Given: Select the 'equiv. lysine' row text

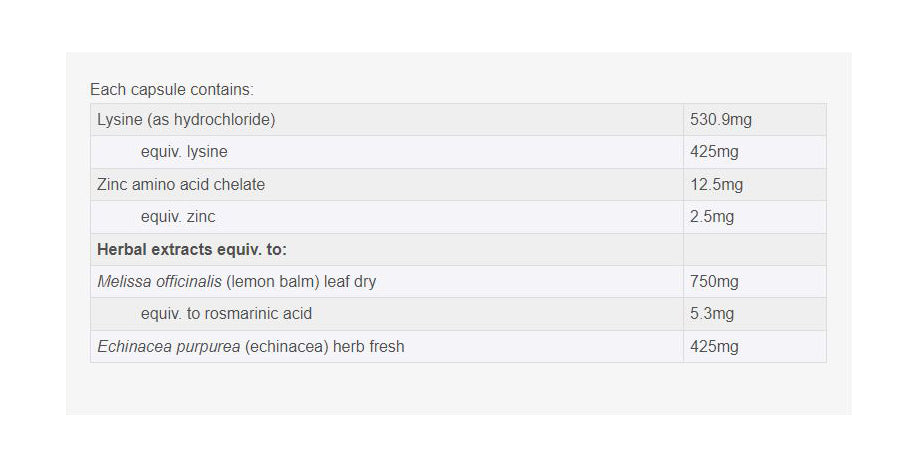Looking at the screenshot, I should coord(184,152).
